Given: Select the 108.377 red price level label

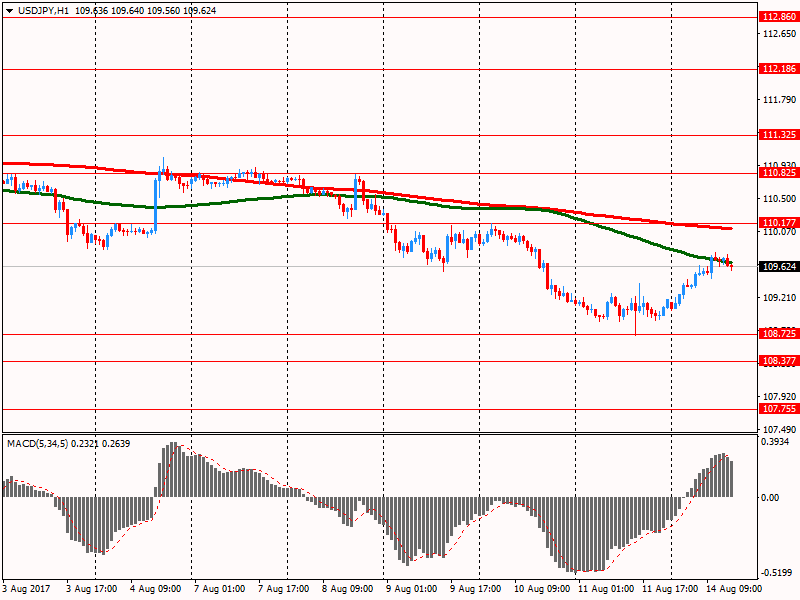Looking at the screenshot, I should (x=779, y=361).
